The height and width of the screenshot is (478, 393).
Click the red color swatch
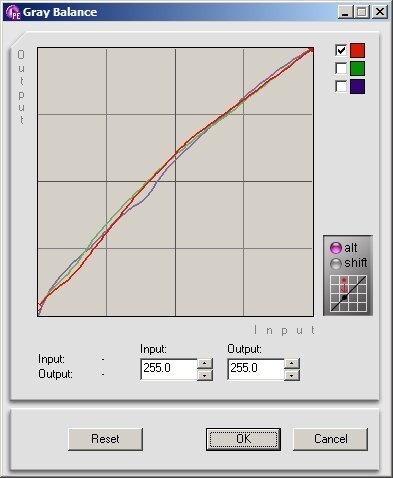(357, 50)
